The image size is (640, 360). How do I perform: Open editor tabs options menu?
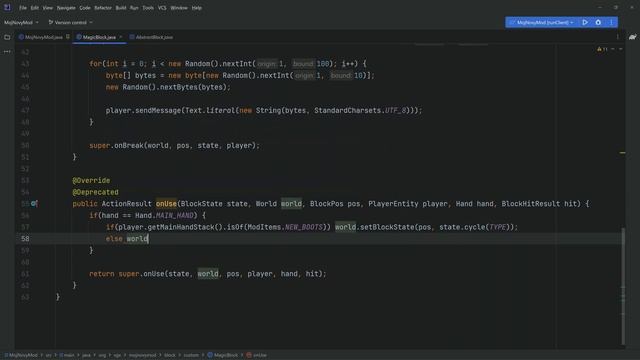tap(617, 37)
